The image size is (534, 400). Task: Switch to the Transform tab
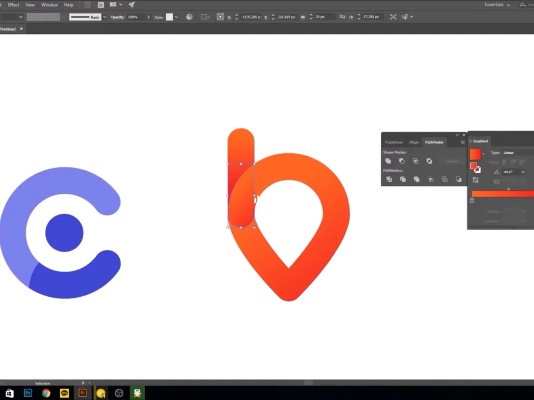[393, 142]
